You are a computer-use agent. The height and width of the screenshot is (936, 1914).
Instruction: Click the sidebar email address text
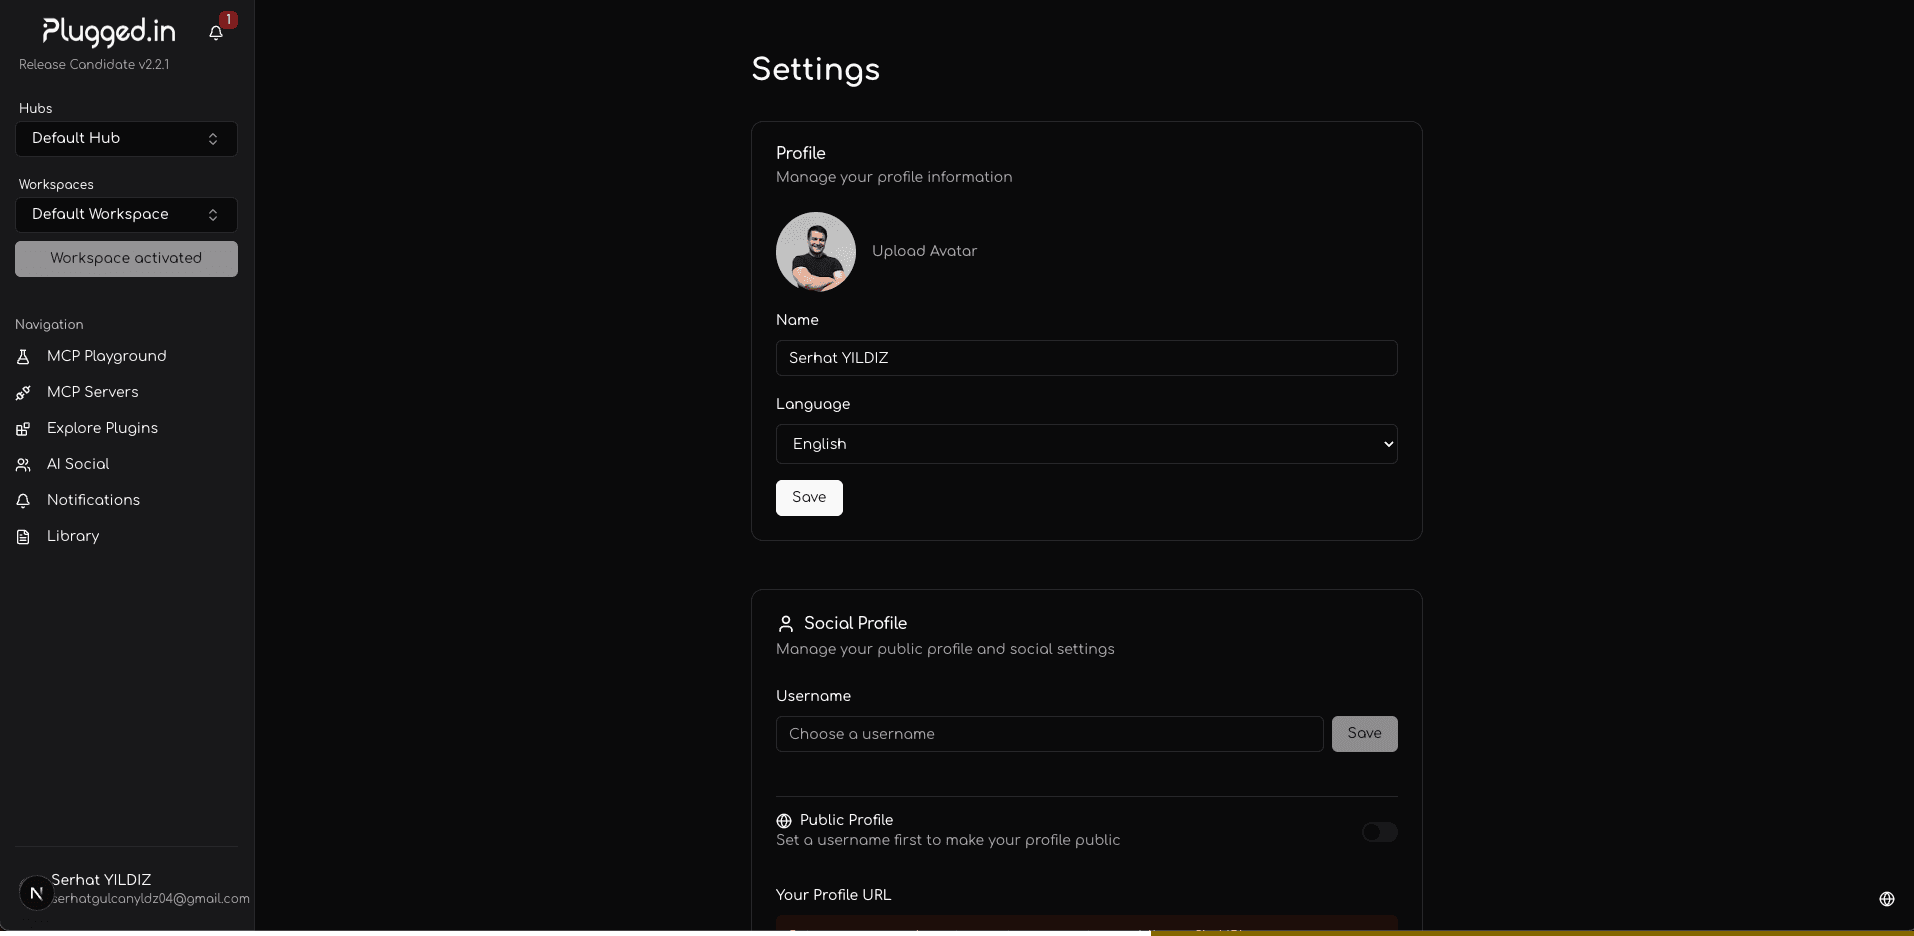[x=150, y=899]
